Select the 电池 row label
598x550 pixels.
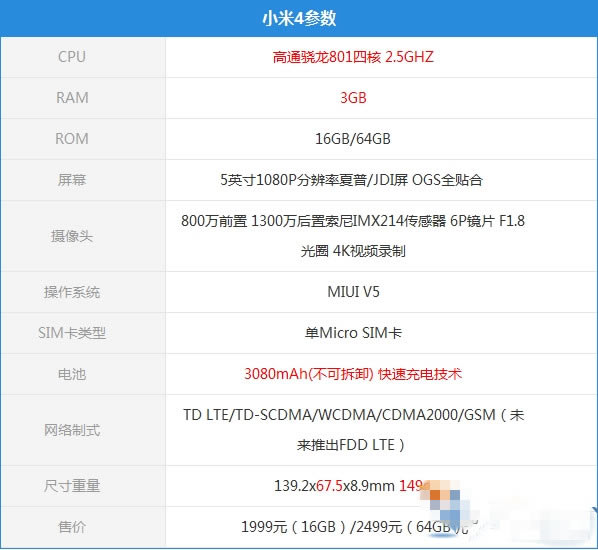tap(72, 374)
